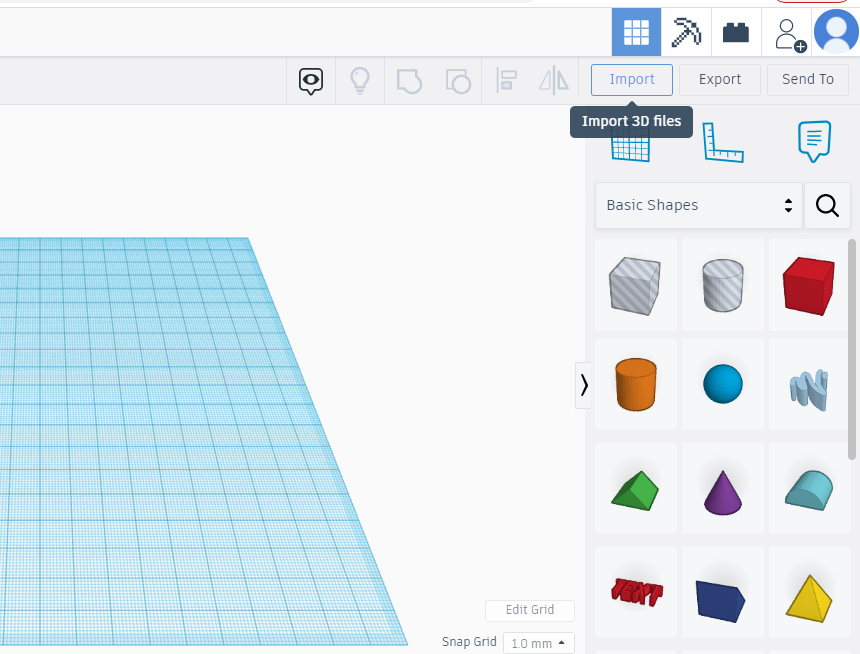860x654 pixels.
Task: Open the shape search magnifier
Action: 827,205
